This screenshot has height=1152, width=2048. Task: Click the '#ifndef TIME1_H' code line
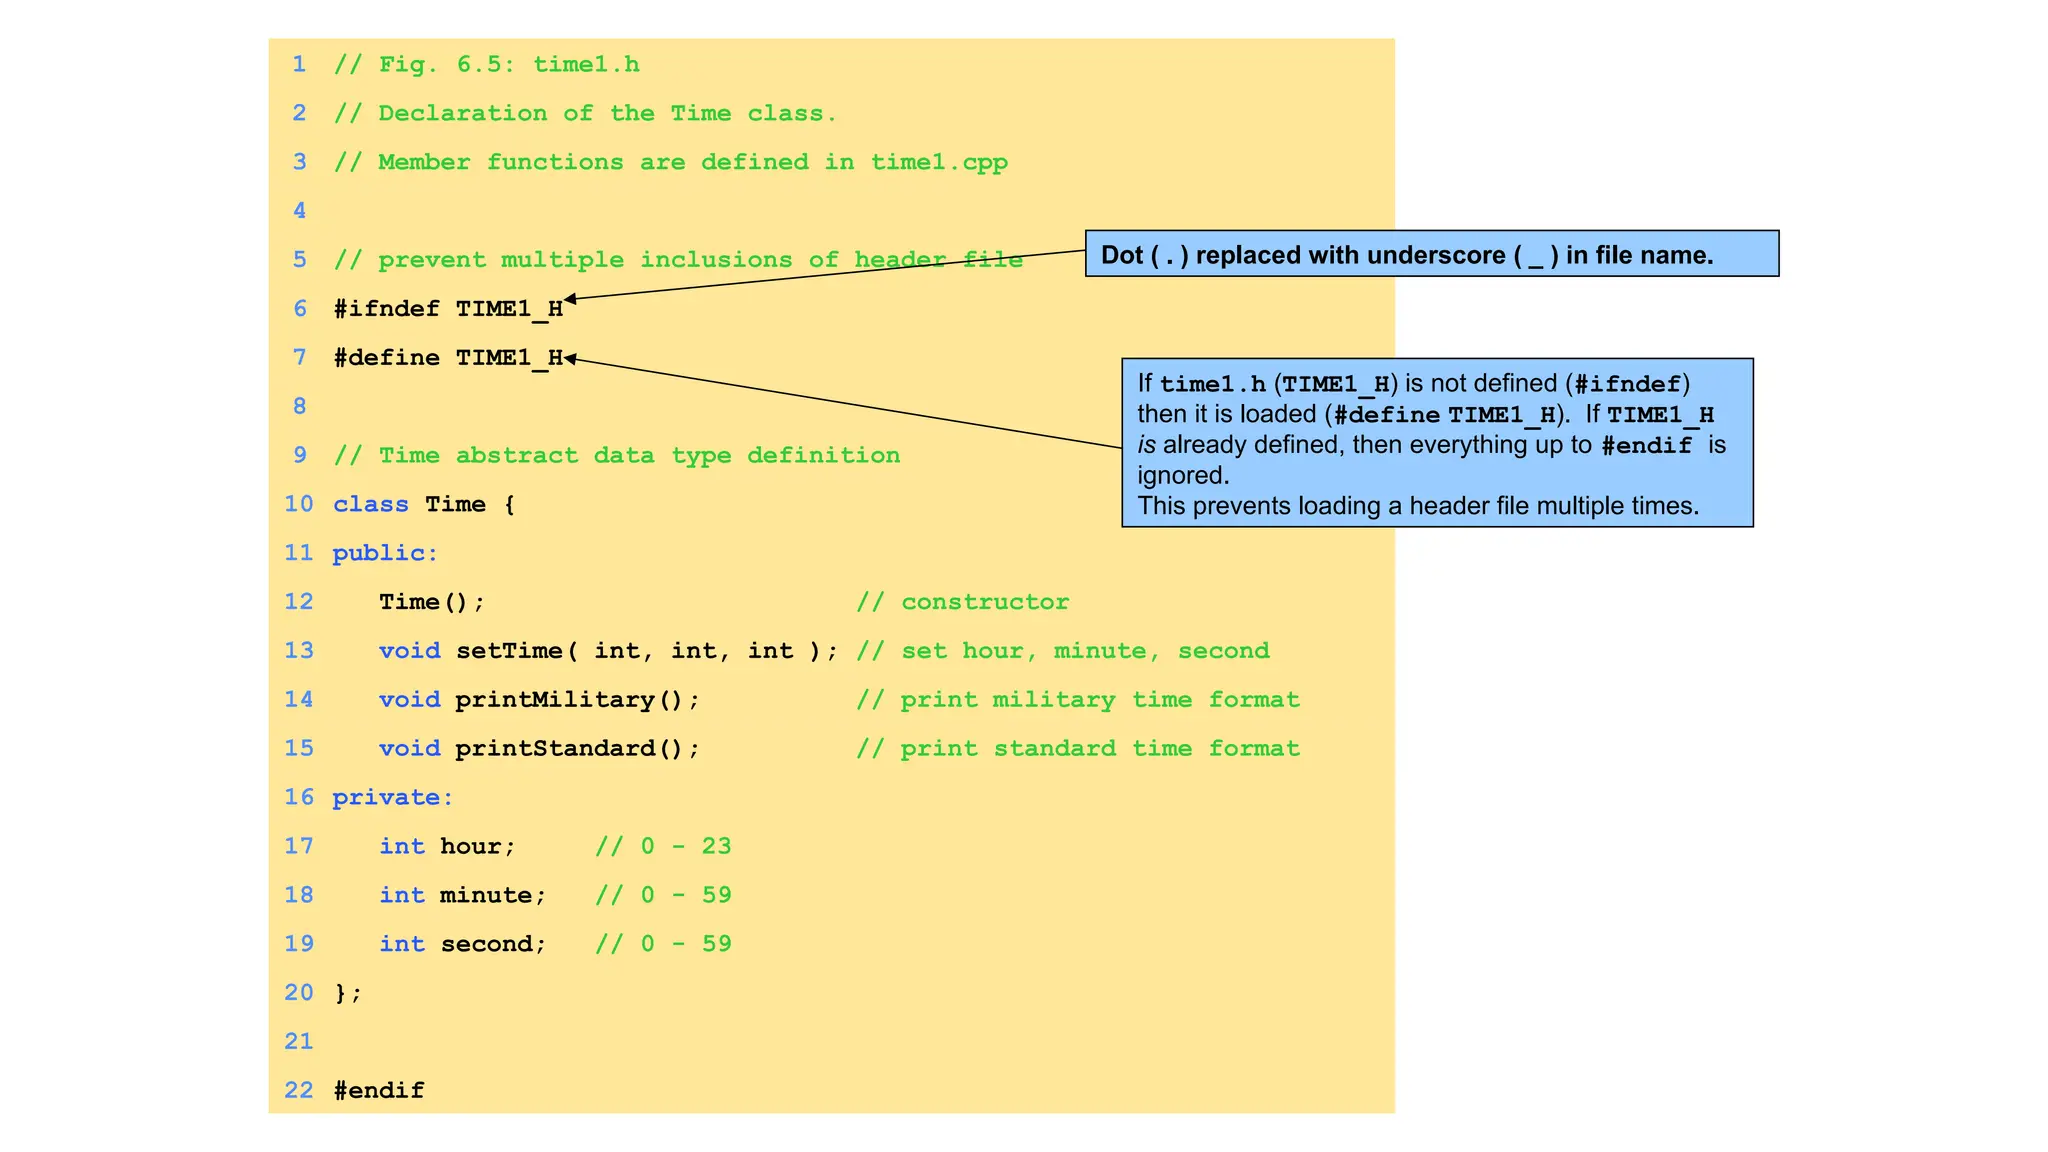click(x=448, y=308)
